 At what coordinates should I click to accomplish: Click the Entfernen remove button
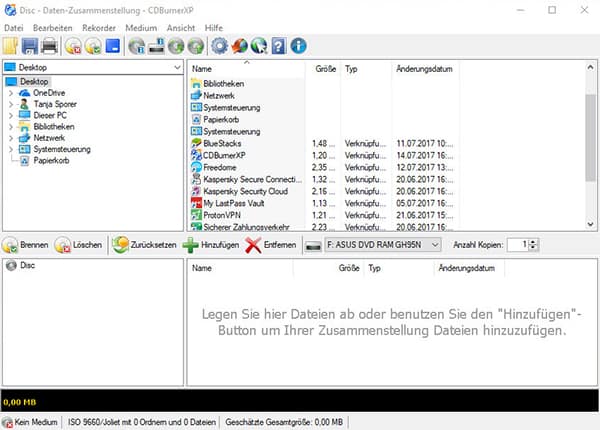270,245
